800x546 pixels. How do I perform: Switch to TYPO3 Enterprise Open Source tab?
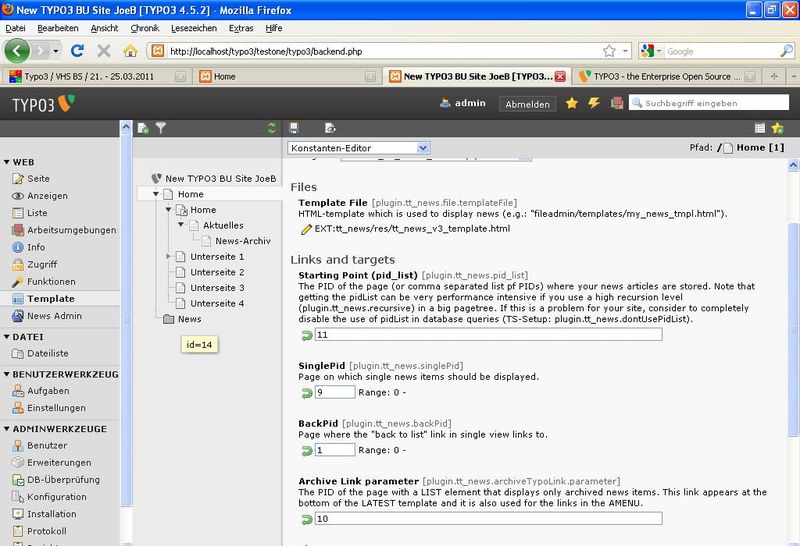[666, 77]
